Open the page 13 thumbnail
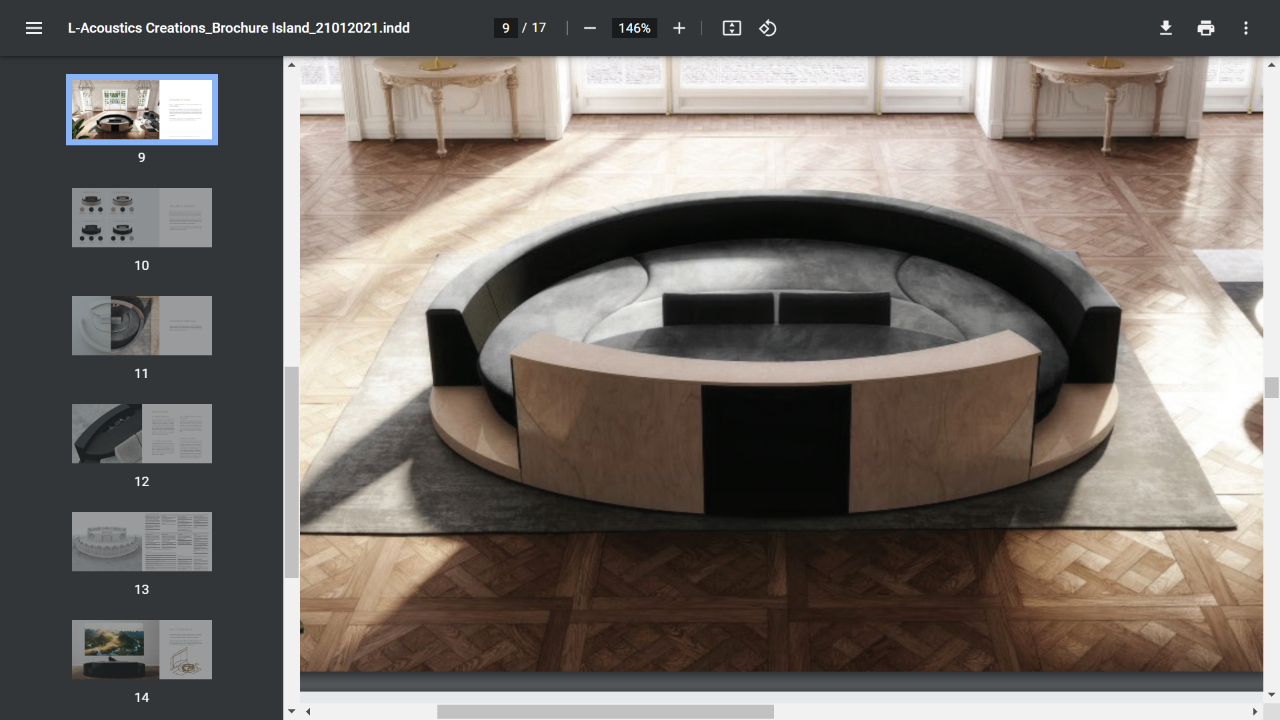The width and height of the screenshot is (1280, 720). 142,541
